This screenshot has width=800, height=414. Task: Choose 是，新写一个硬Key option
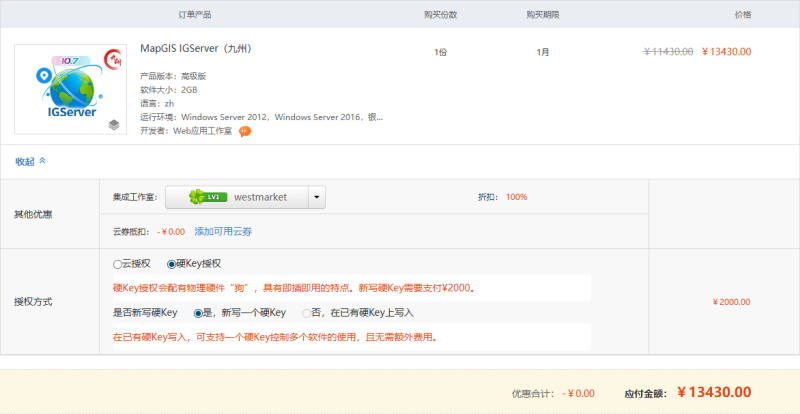198,313
